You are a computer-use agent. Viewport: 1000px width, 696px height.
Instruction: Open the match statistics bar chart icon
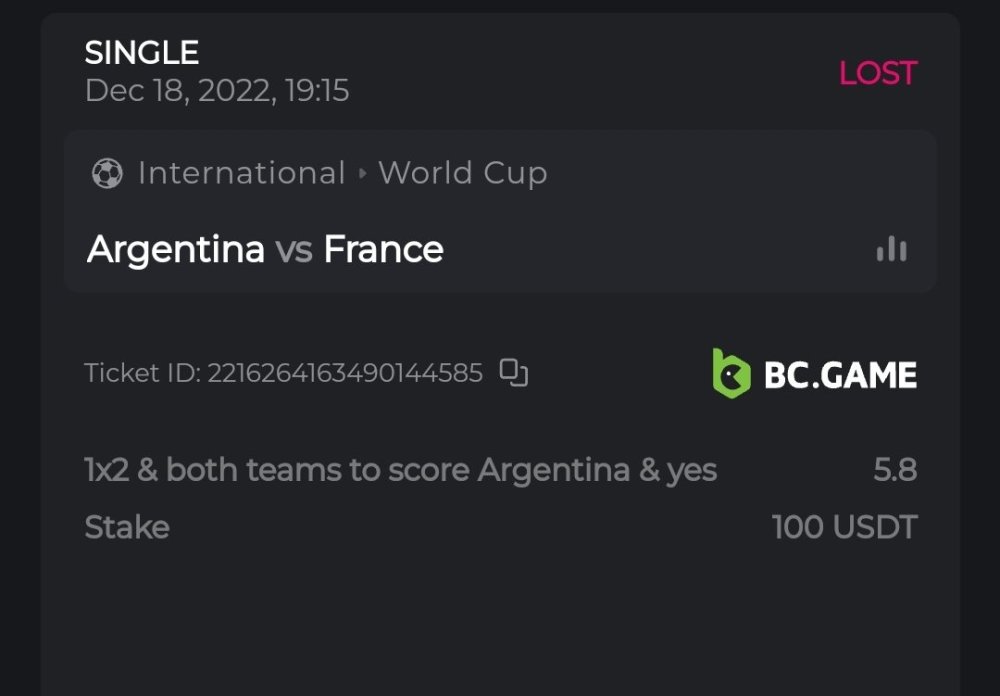pyautogui.click(x=891, y=250)
